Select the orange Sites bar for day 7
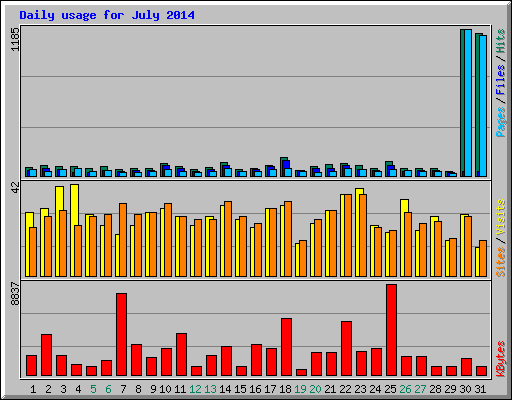The height and width of the screenshot is (400, 512). point(123,240)
